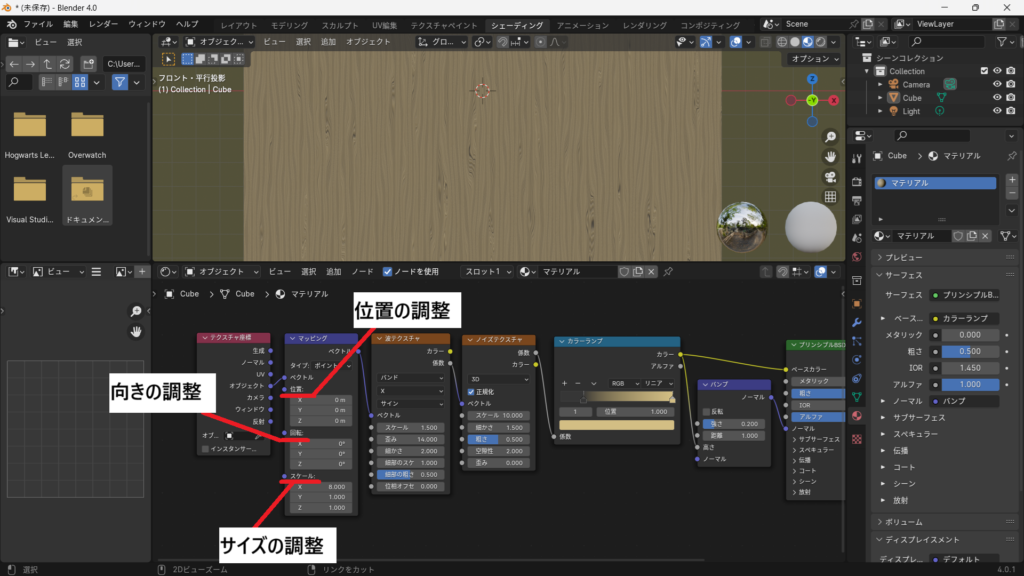Viewport: 1024px width, 576px height.
Task: Toggle file browser filter funnel icon
Action: click(120, 82)
